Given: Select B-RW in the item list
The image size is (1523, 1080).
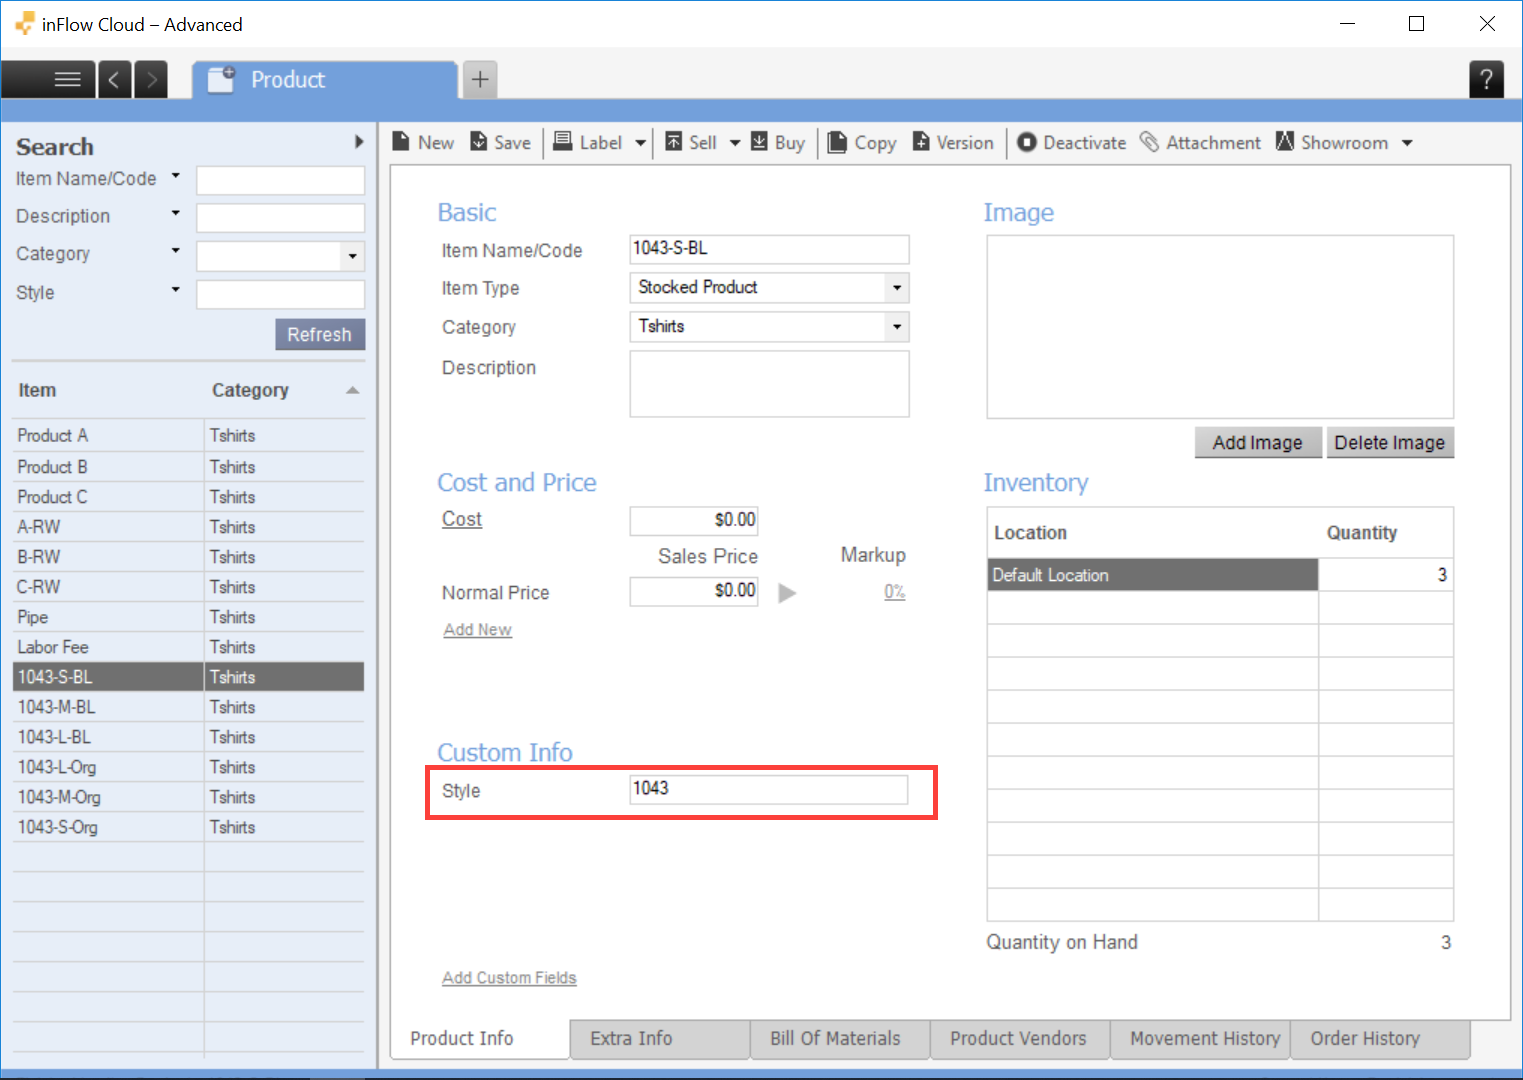Looking at the screenshot, I should pyautogui.click(x=188, y=557).
